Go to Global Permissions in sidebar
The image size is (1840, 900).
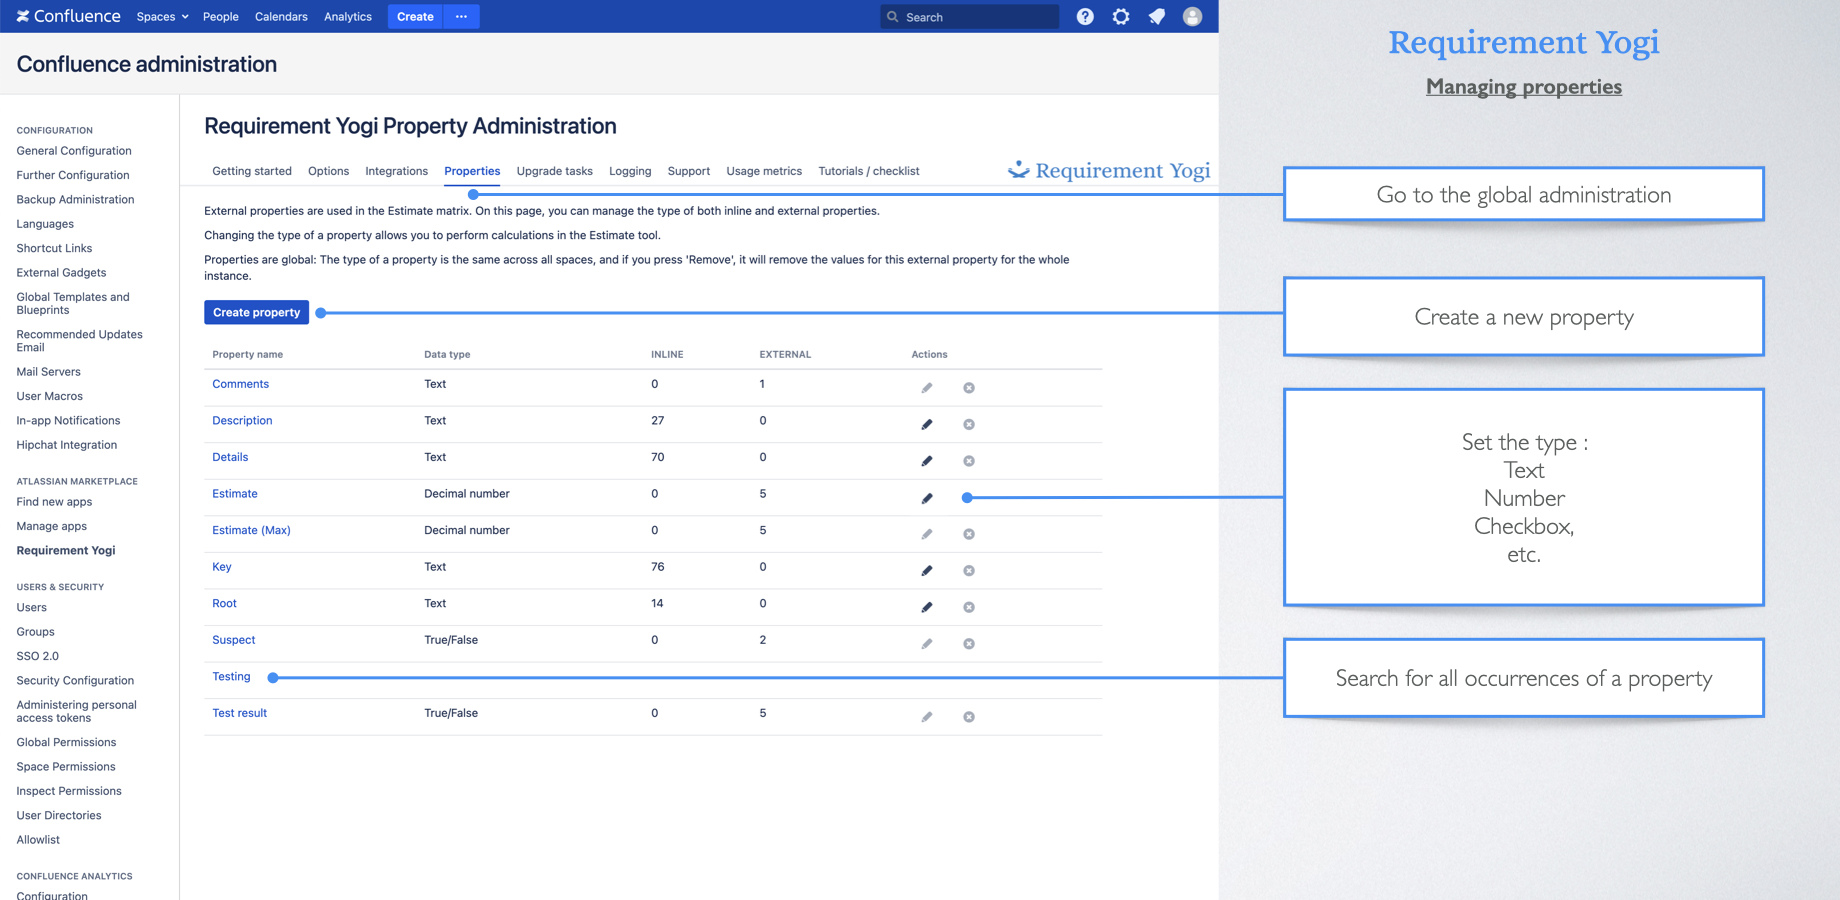click(x=66, y=742)
